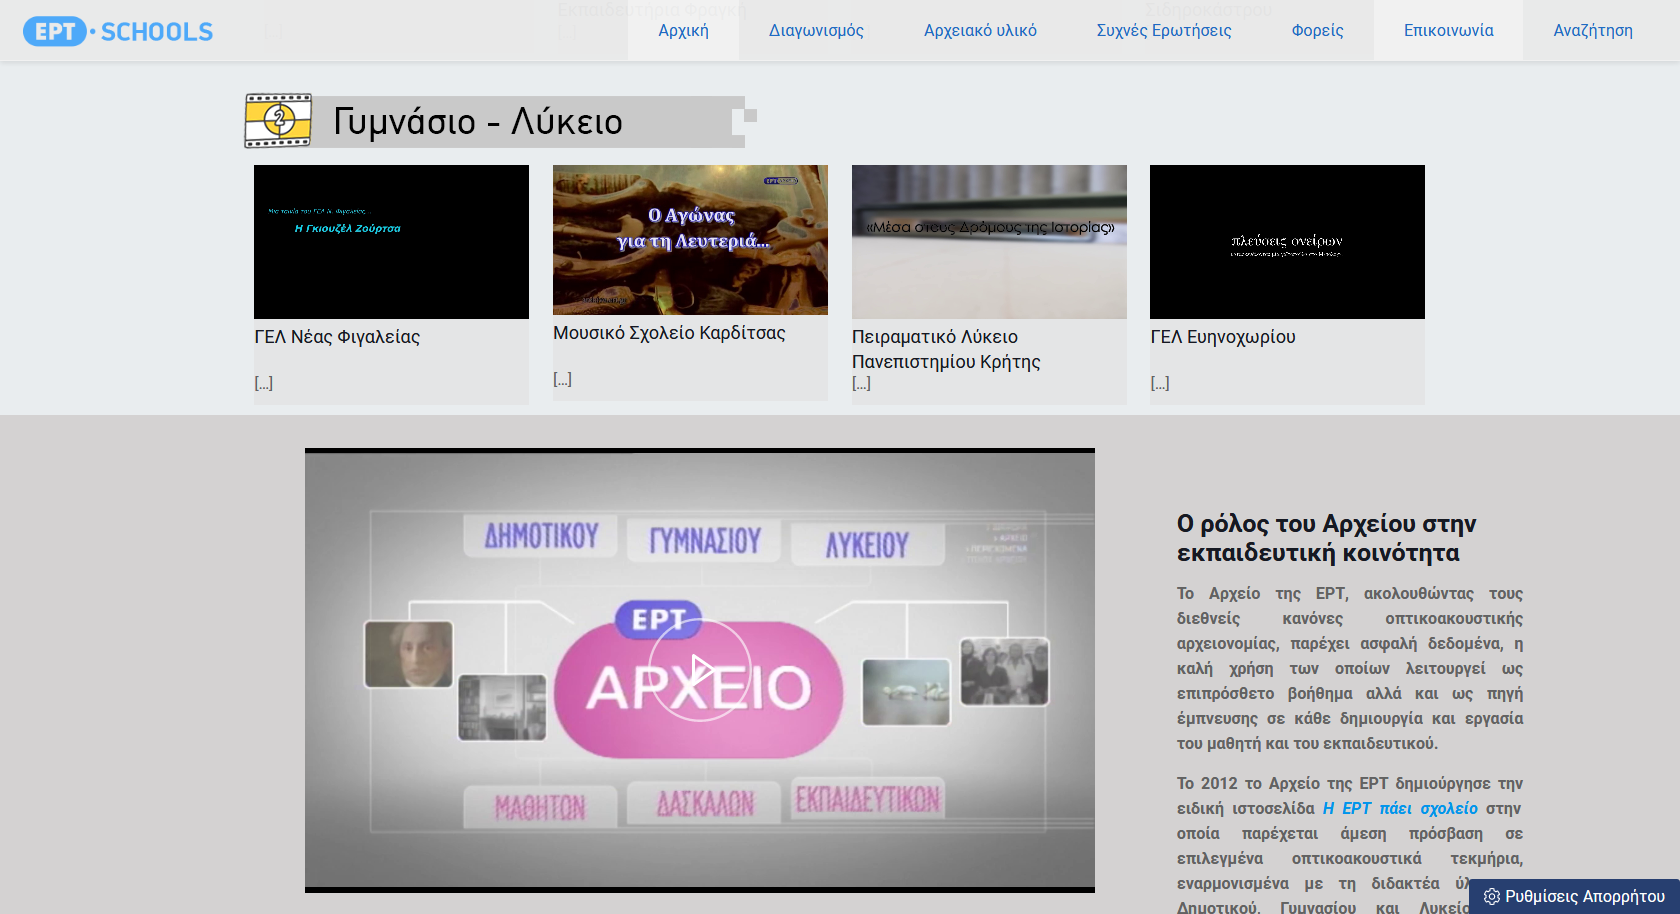Image resolution: width=1680 pixels, height=914 pixels.
Task: Expand the [...] under ΓΕΛ Ευηνοχωρίου
Action: [x=1161, y=382]
